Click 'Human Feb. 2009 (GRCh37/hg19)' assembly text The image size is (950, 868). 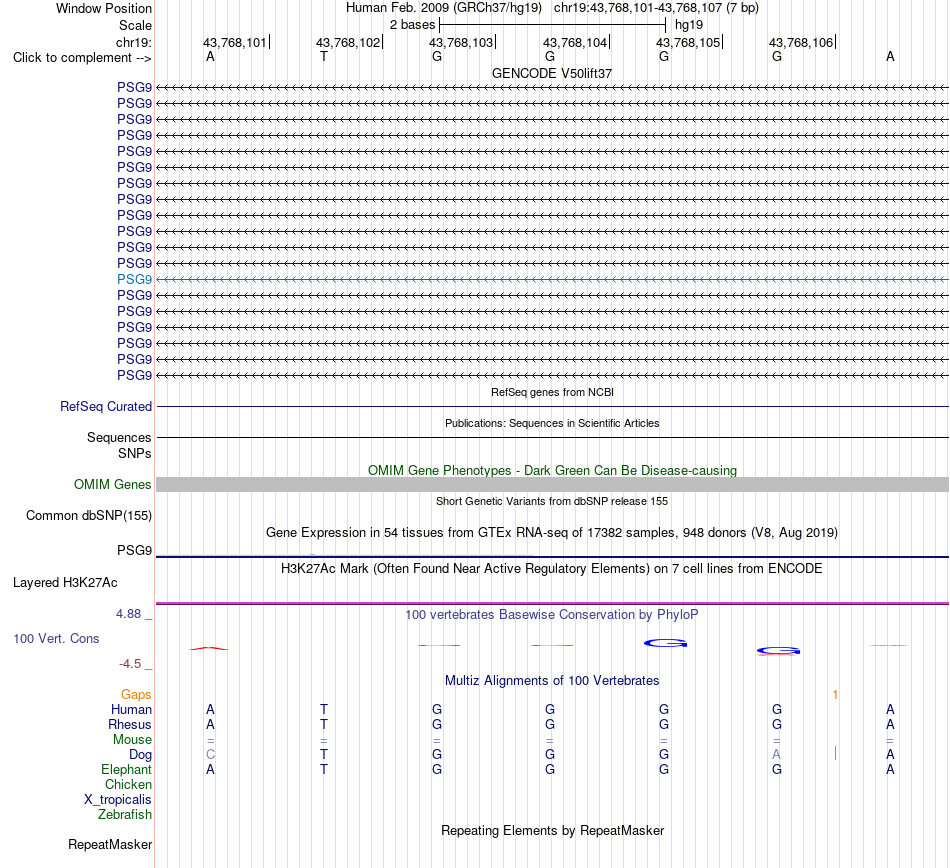[443, 8]
